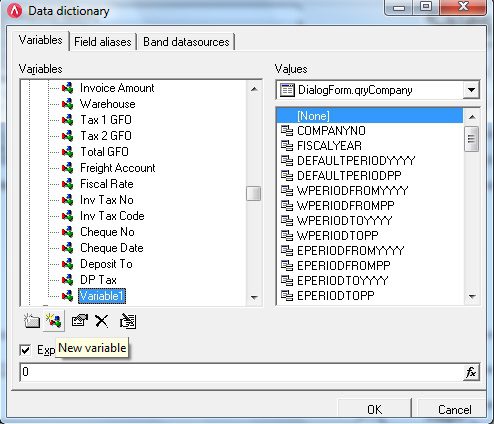Select the COMPANYNO field icon

[x=287, y=131]
